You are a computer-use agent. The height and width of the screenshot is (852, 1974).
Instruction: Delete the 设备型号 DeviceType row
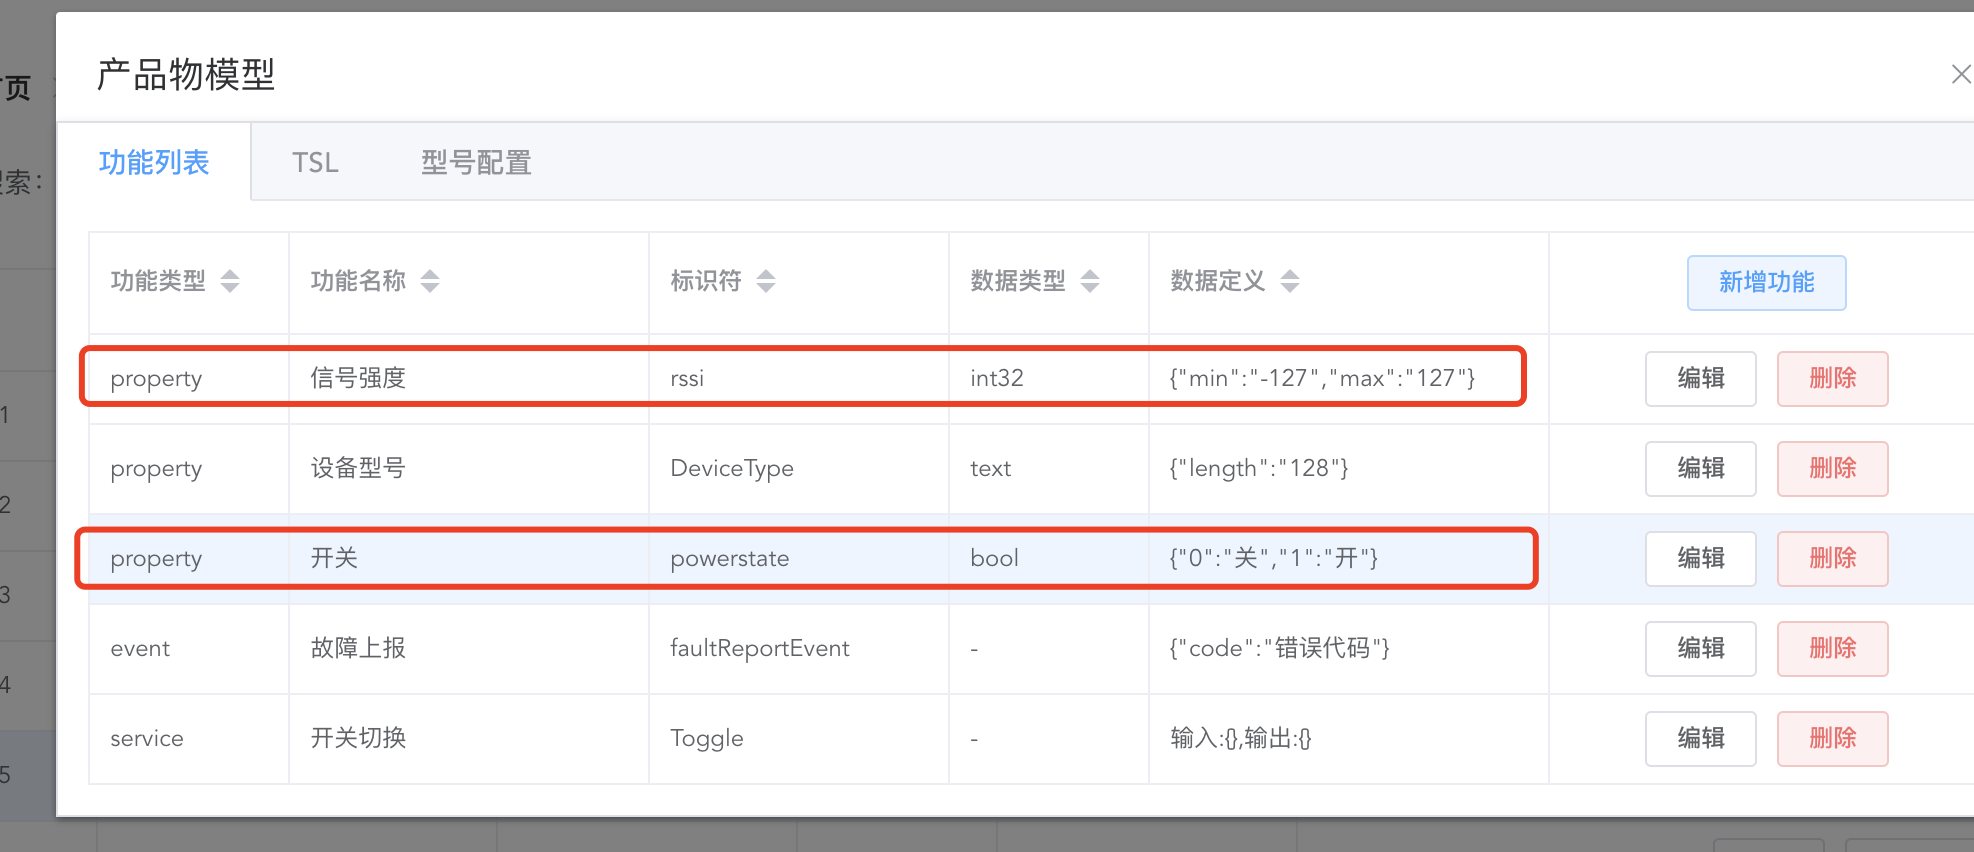click(1832, 468)
